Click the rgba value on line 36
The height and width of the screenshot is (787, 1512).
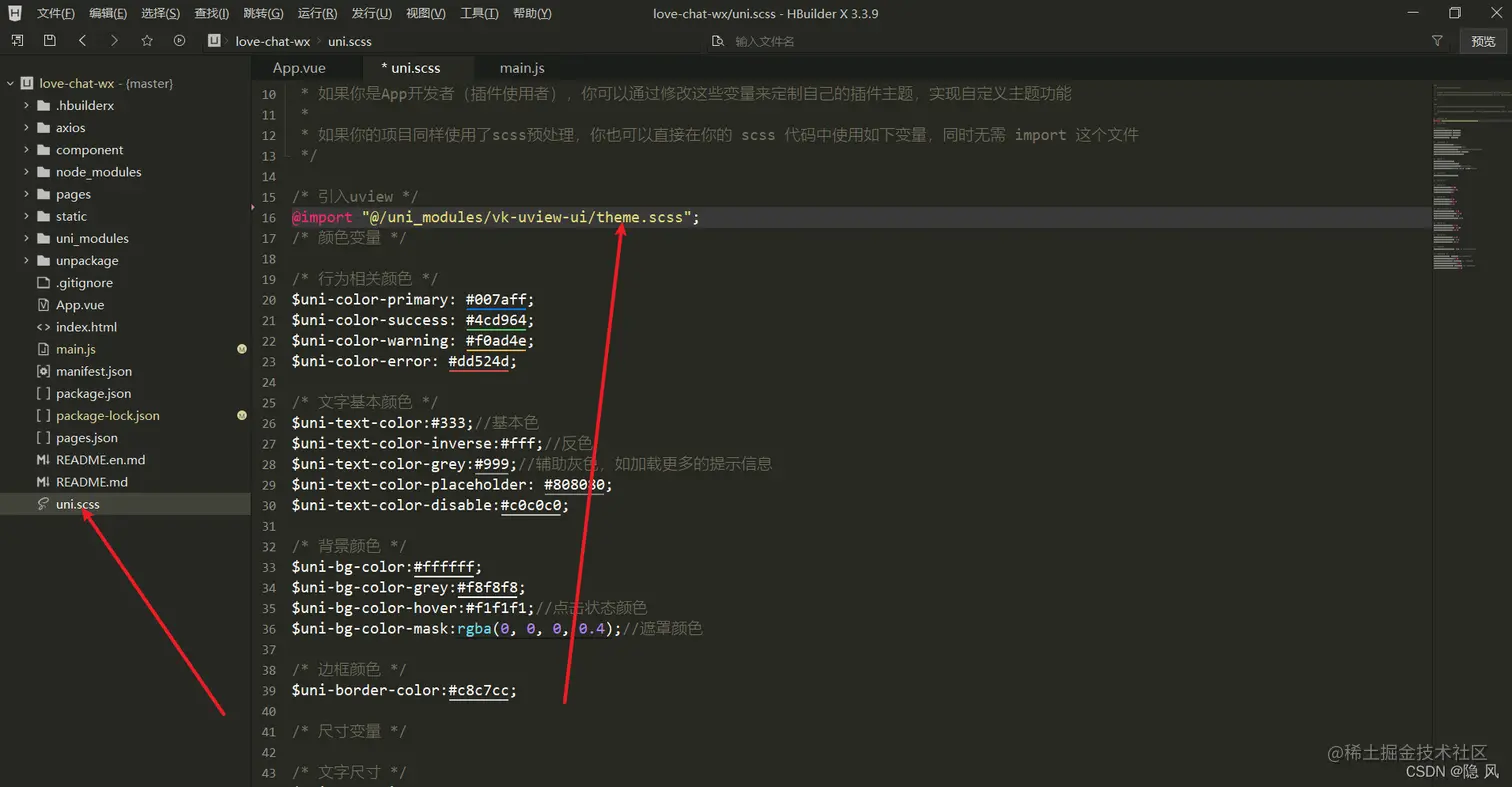click(535, 628)
